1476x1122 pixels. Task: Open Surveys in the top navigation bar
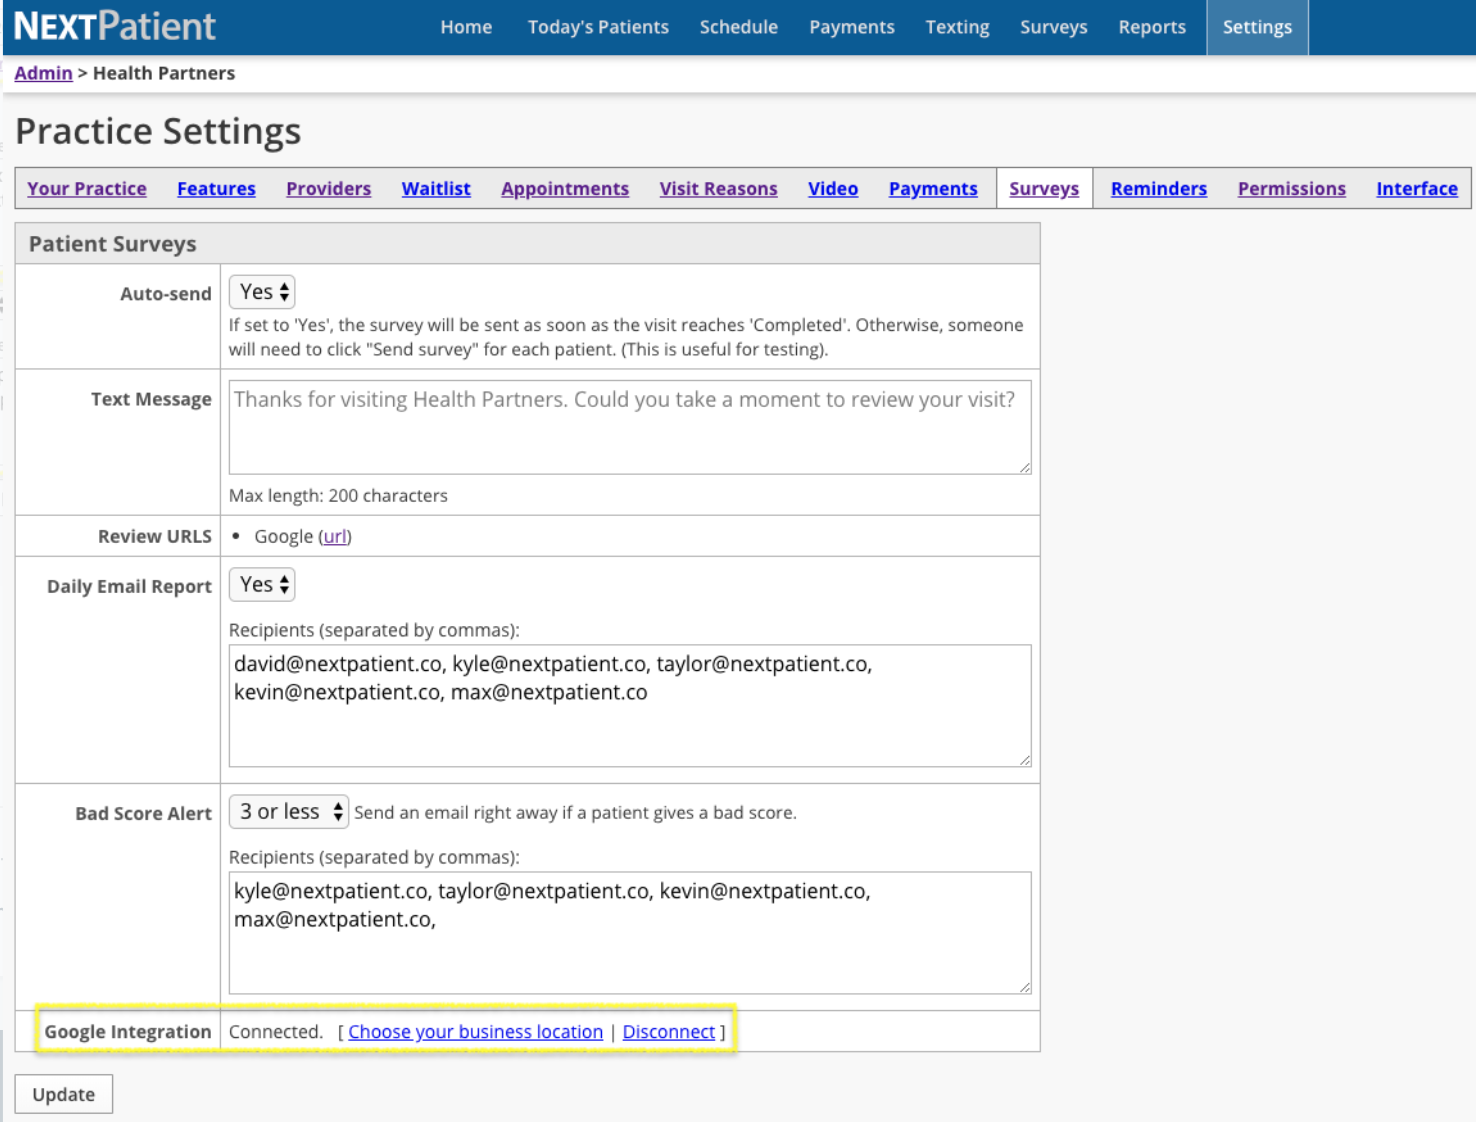click(1053, 27)
